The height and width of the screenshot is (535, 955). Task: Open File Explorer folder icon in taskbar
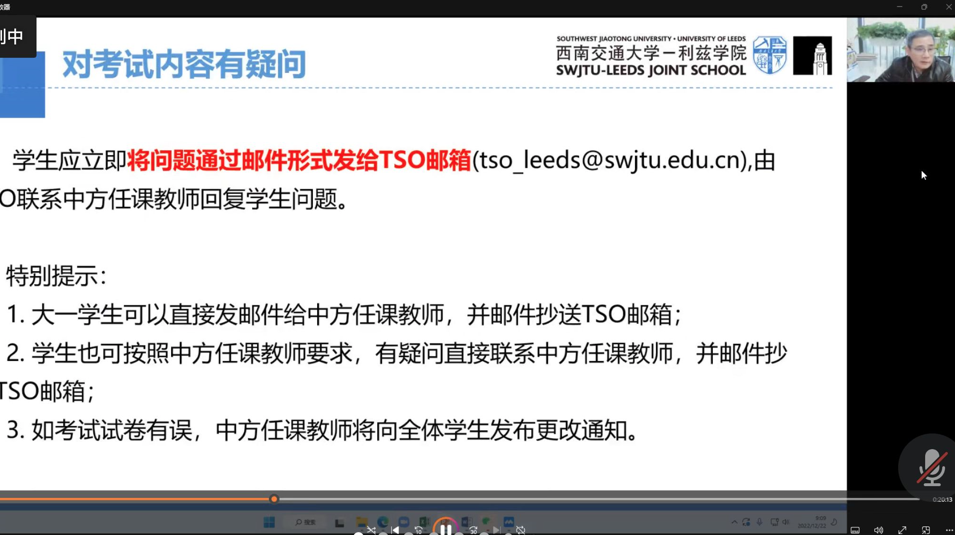coord(361,522)
